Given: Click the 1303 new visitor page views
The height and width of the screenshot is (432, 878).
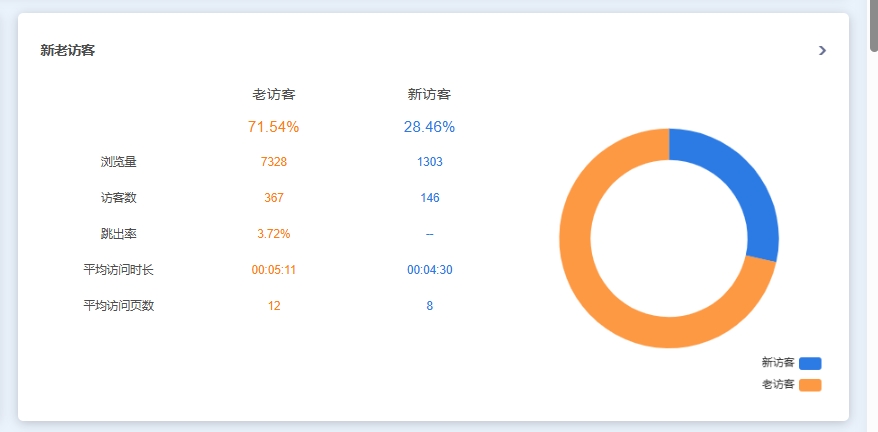Looking at the screenshot, I should (x=429, y=162).
